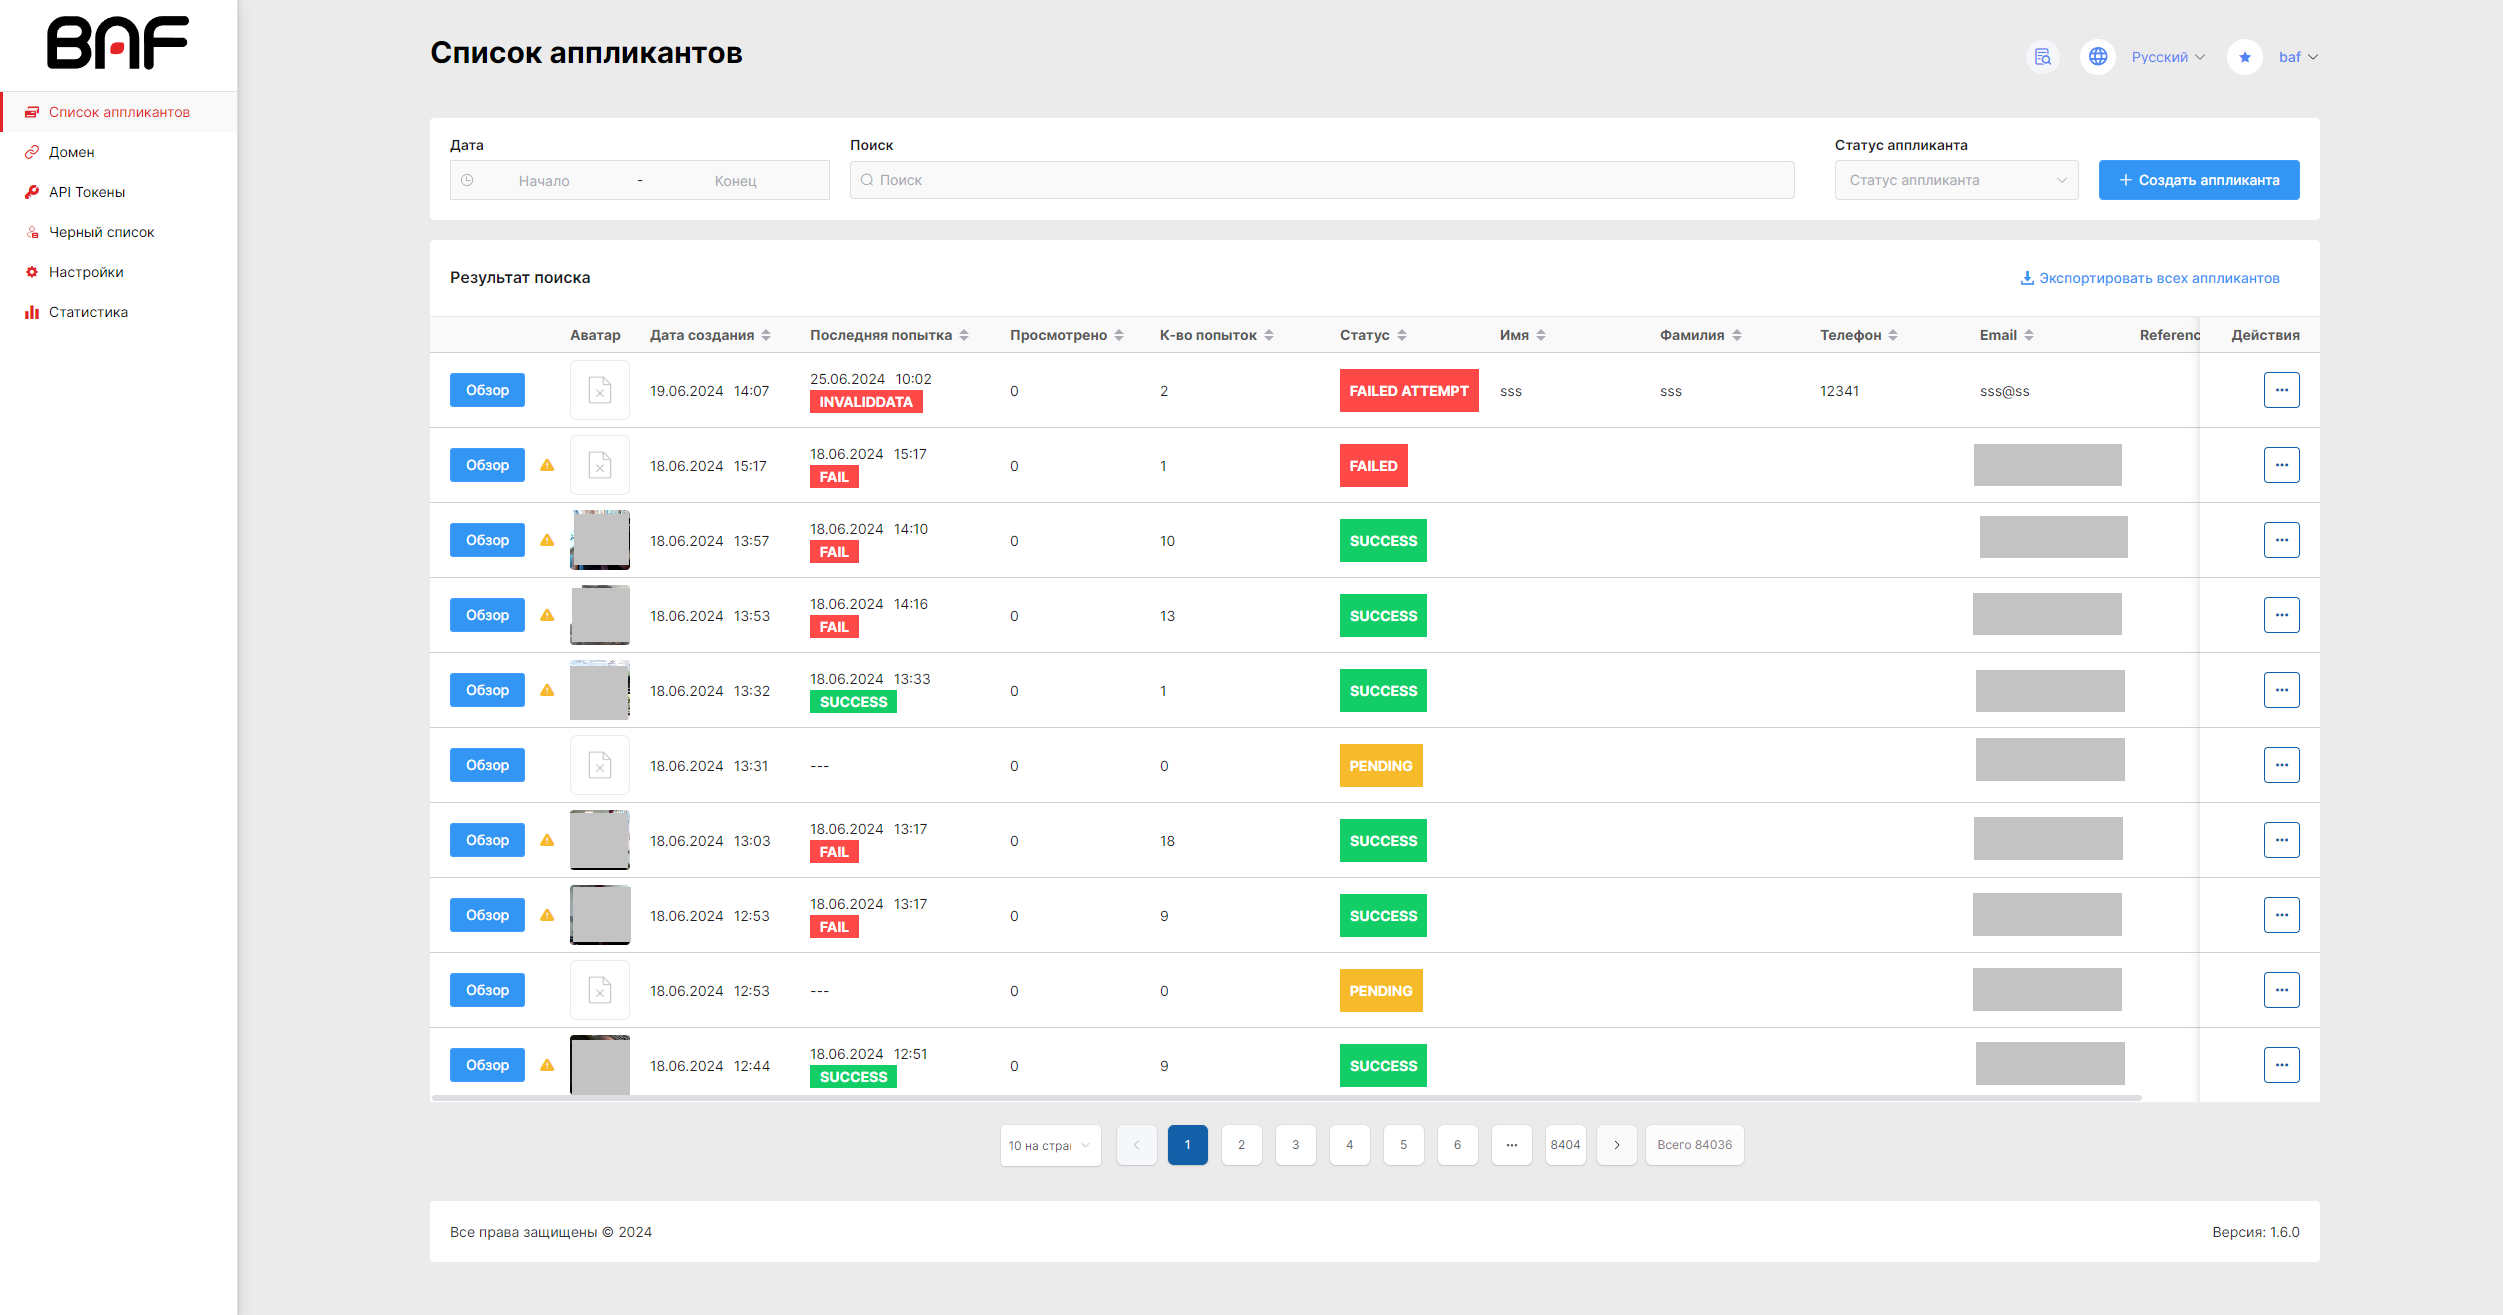Viewport: 2503px width, 1315px height.
Task: Click Обзор for the 19.06.2024 14:07 row
Action: pyautogui.click(x=487, y=390)
